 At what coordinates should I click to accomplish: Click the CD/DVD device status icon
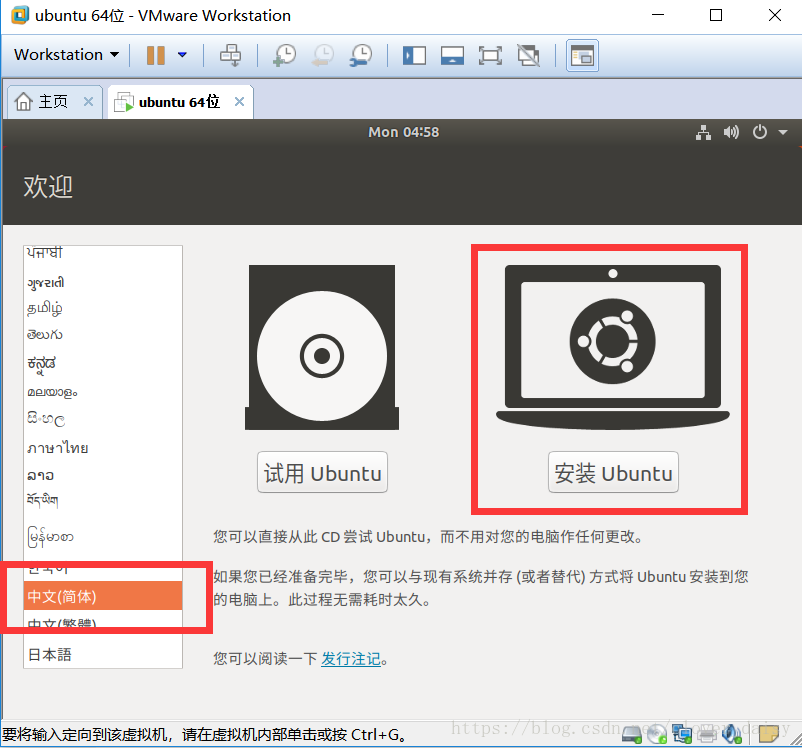pos(657,735)
